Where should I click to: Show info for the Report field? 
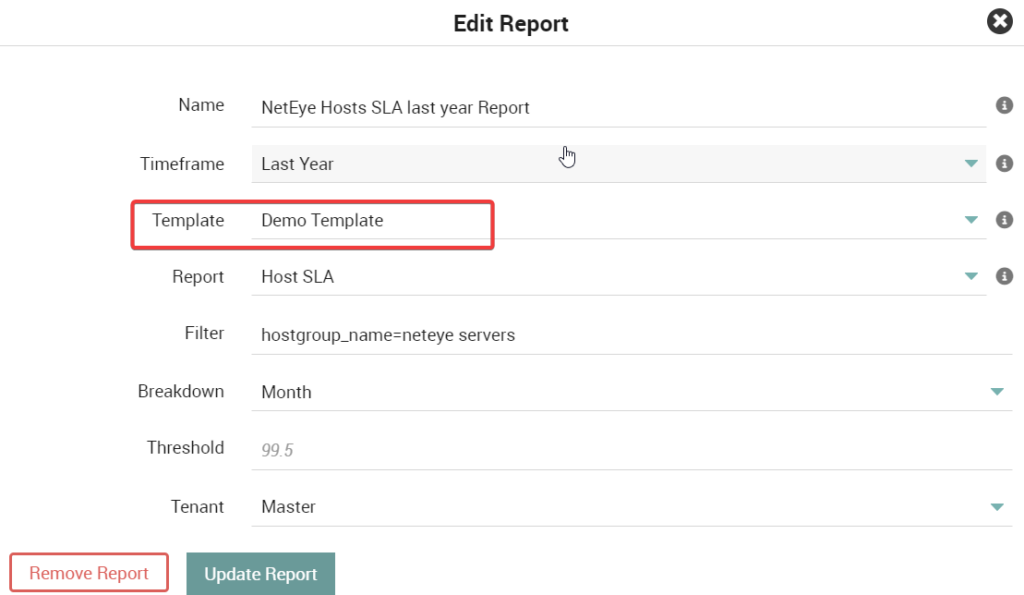(1004, 276)
